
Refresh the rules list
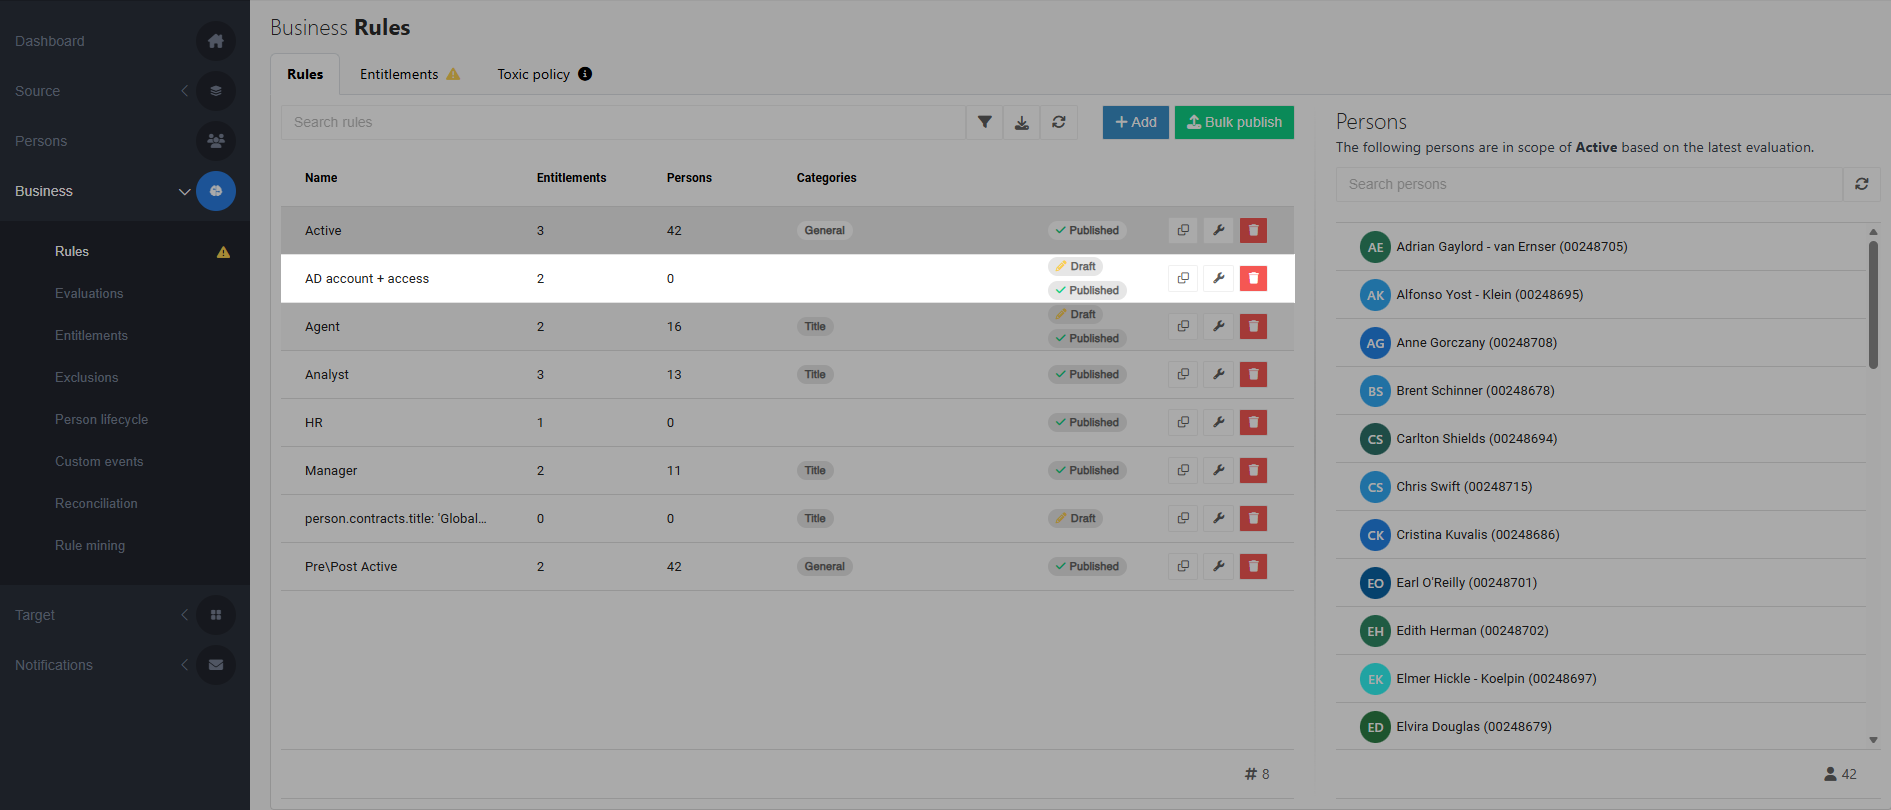[1059, 122]
